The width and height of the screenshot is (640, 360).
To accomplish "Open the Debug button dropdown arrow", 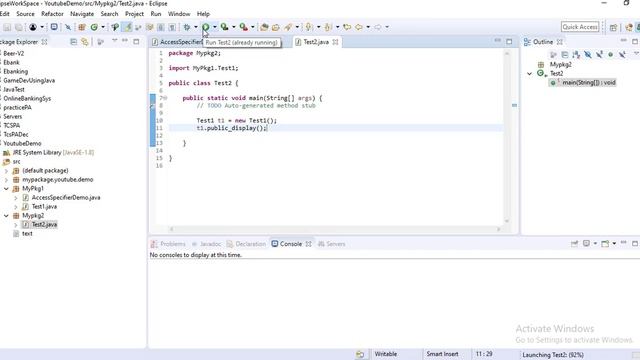I will [196, 27].
